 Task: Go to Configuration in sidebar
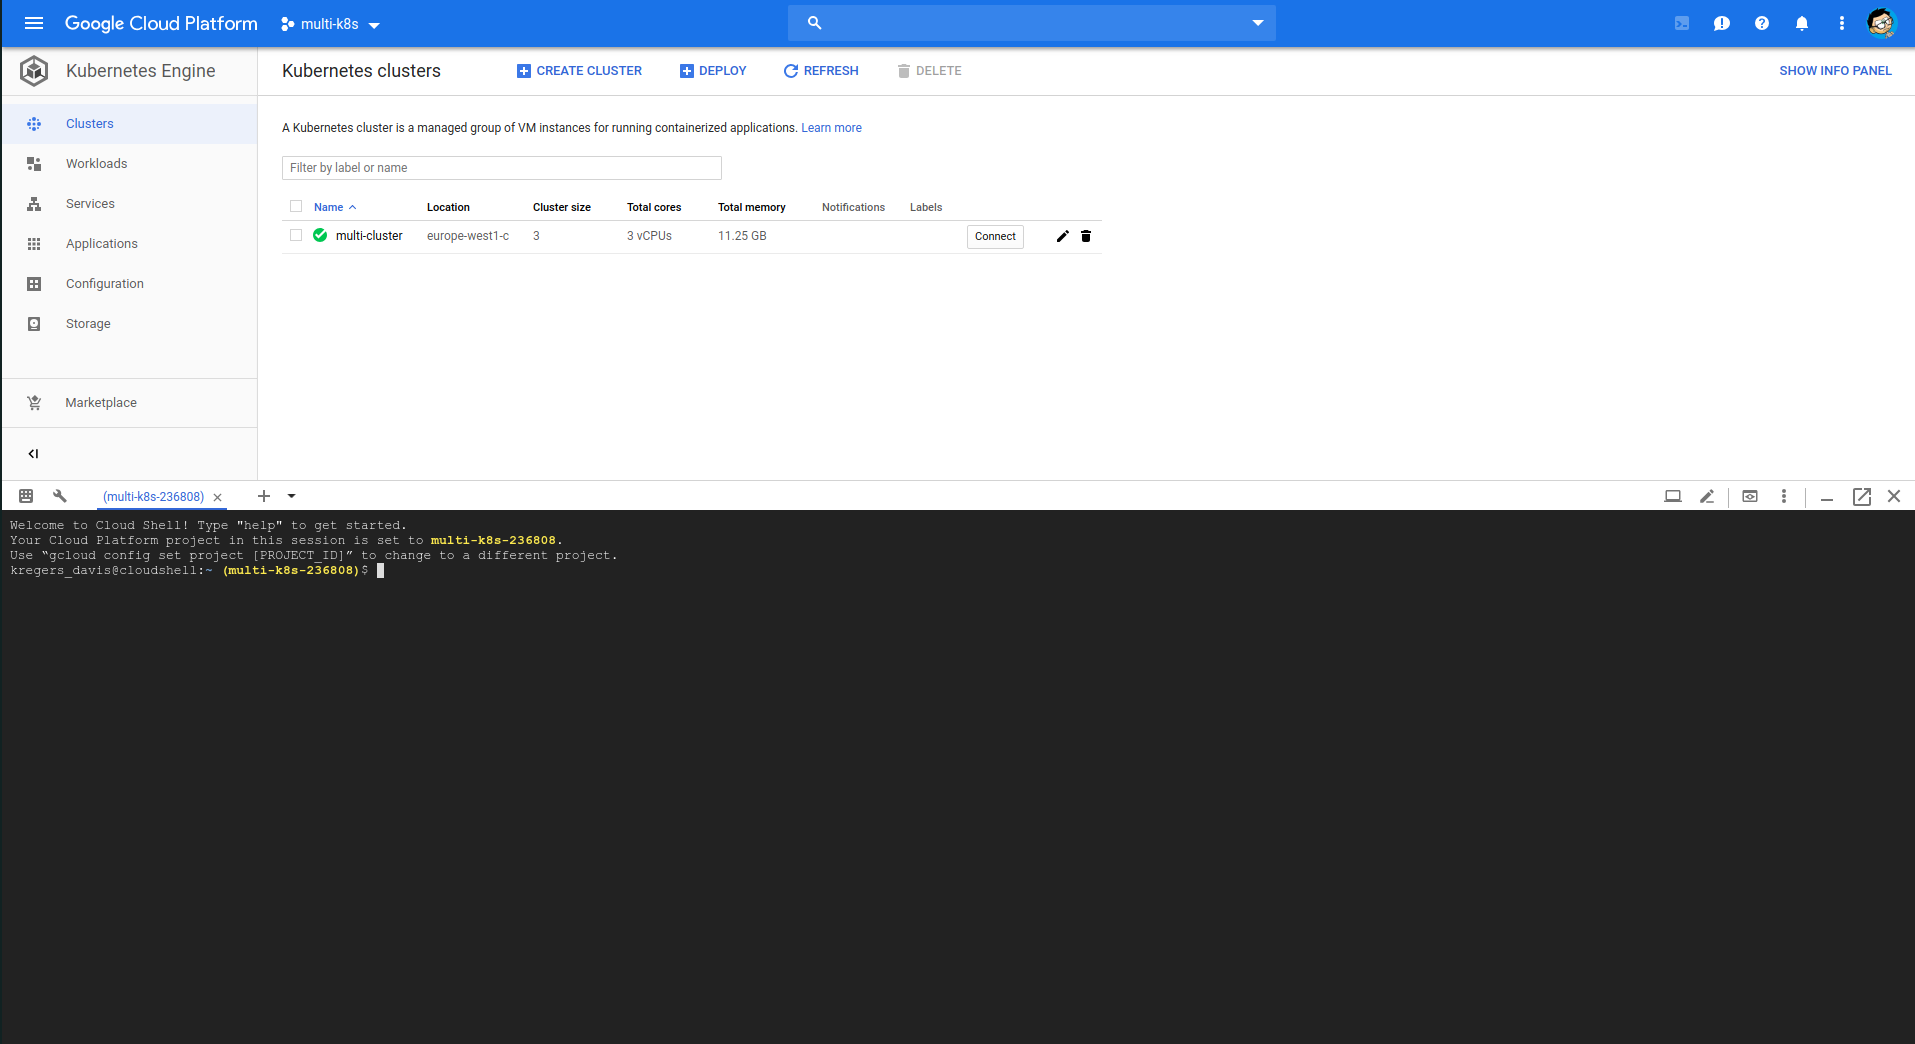pyautogui.click(x=129, y=284)
